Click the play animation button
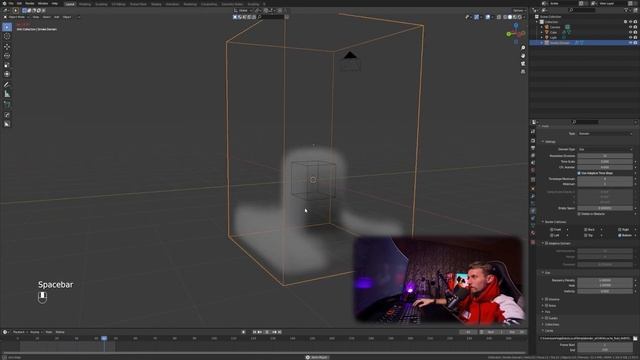This screenshot has width=640, height=360. point(267,332)
